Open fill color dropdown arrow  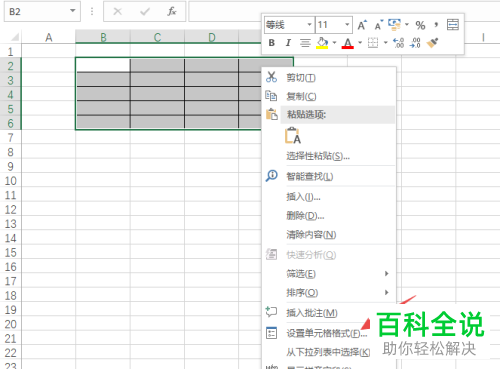click(x=334, y=43)
